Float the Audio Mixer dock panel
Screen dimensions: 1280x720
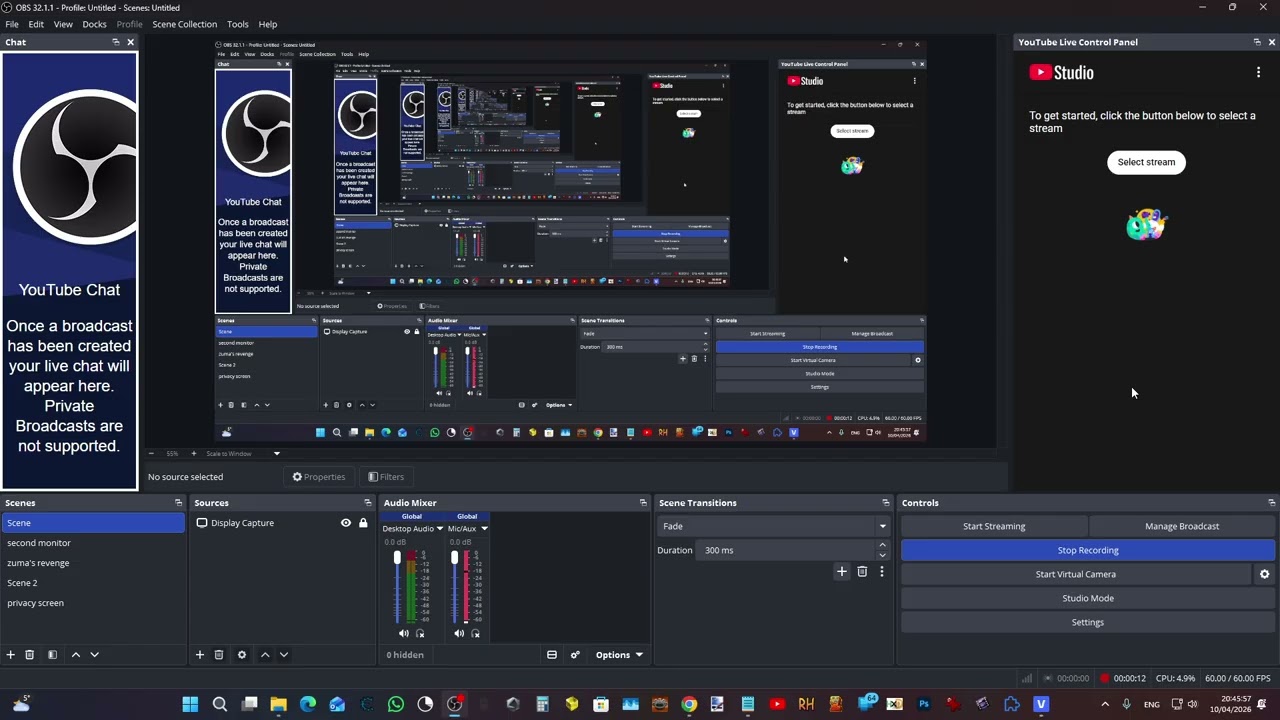point(643,503)
